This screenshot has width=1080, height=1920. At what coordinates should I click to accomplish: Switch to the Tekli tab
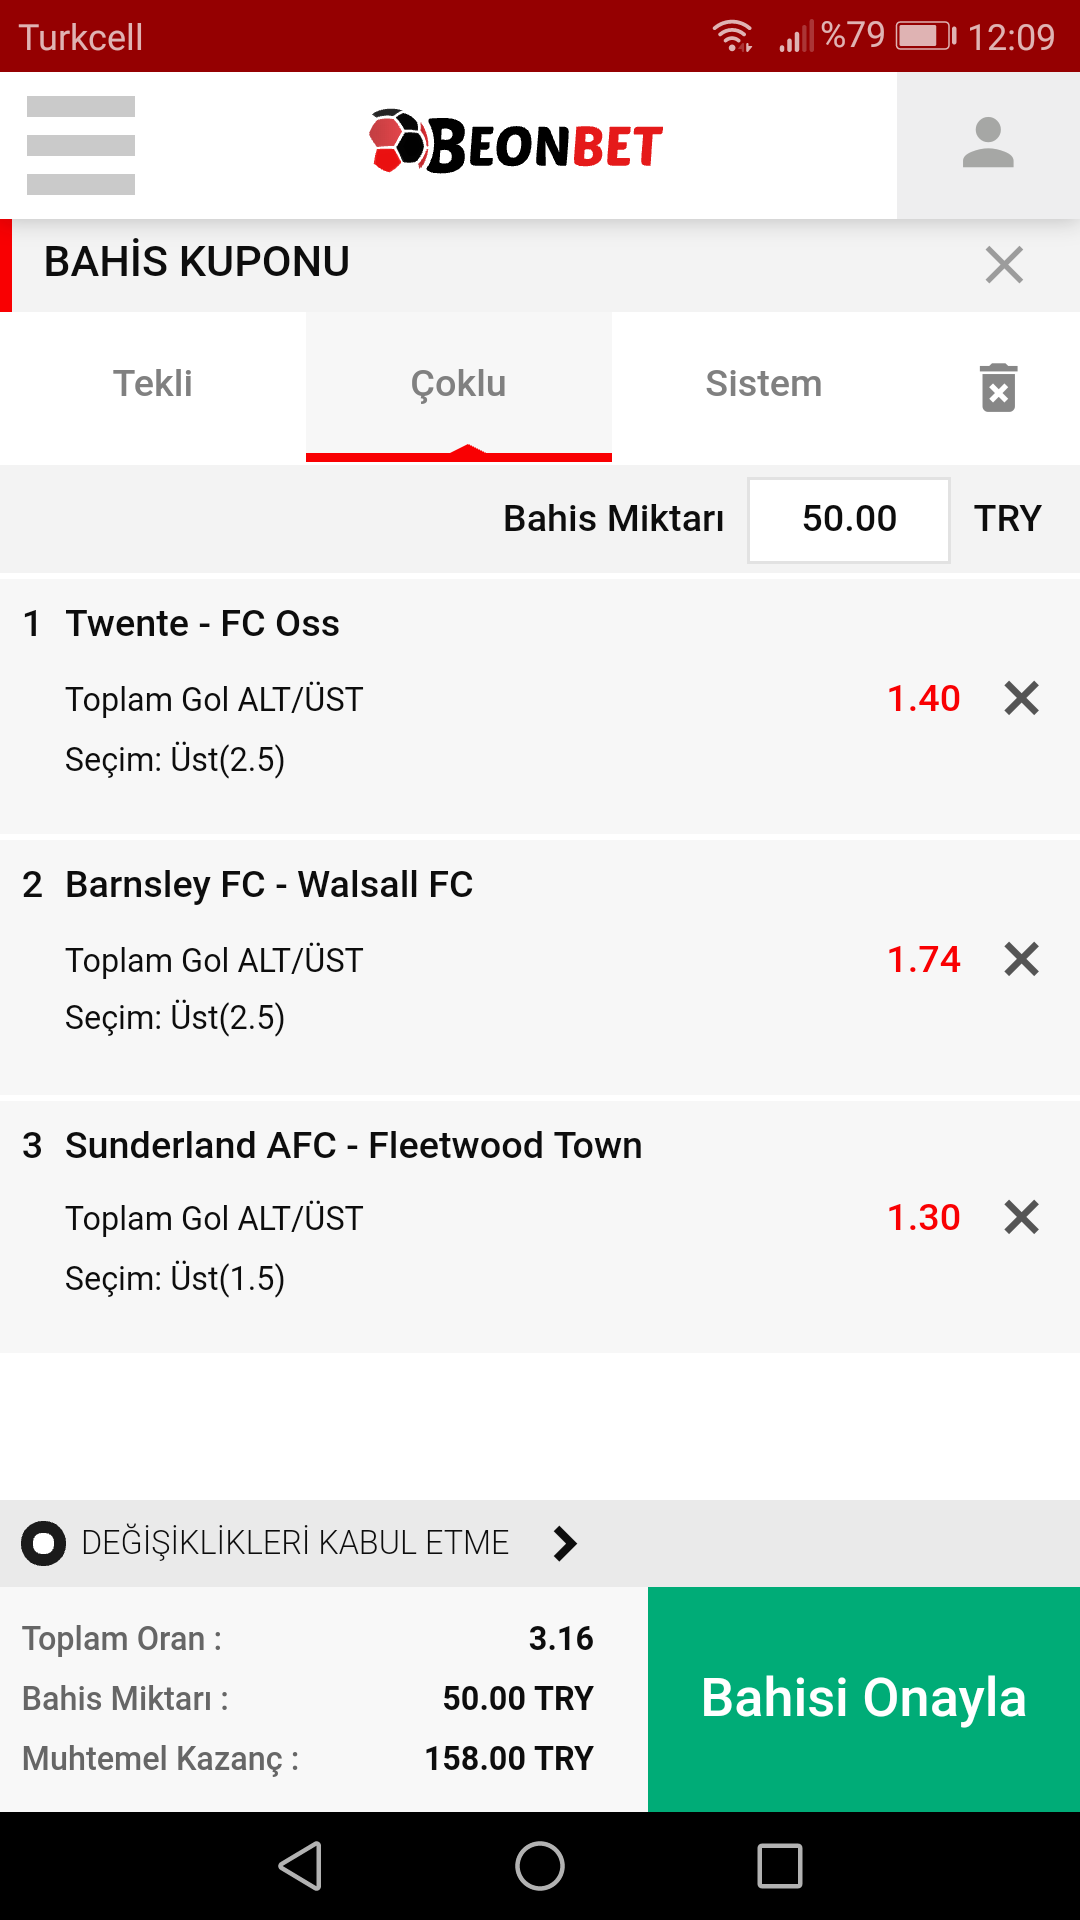pyautogui.click(x=153, y=384)
